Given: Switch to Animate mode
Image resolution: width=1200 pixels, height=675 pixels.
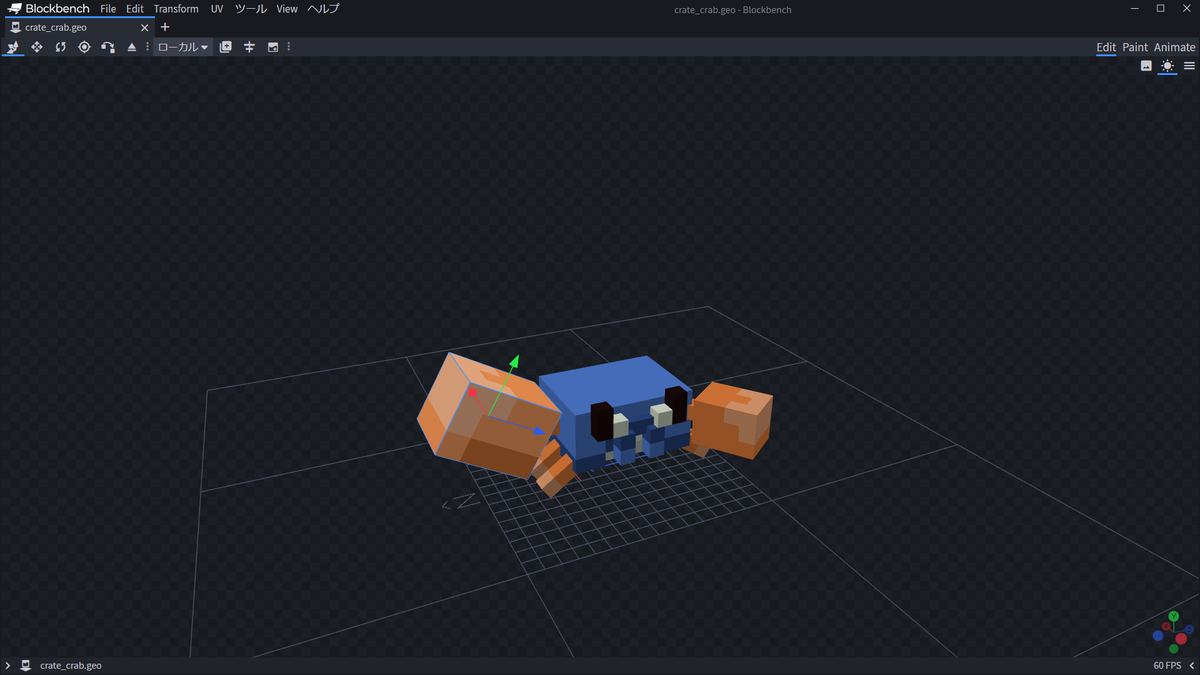Looking at the screenshot, I should [x=1175, y=47].
